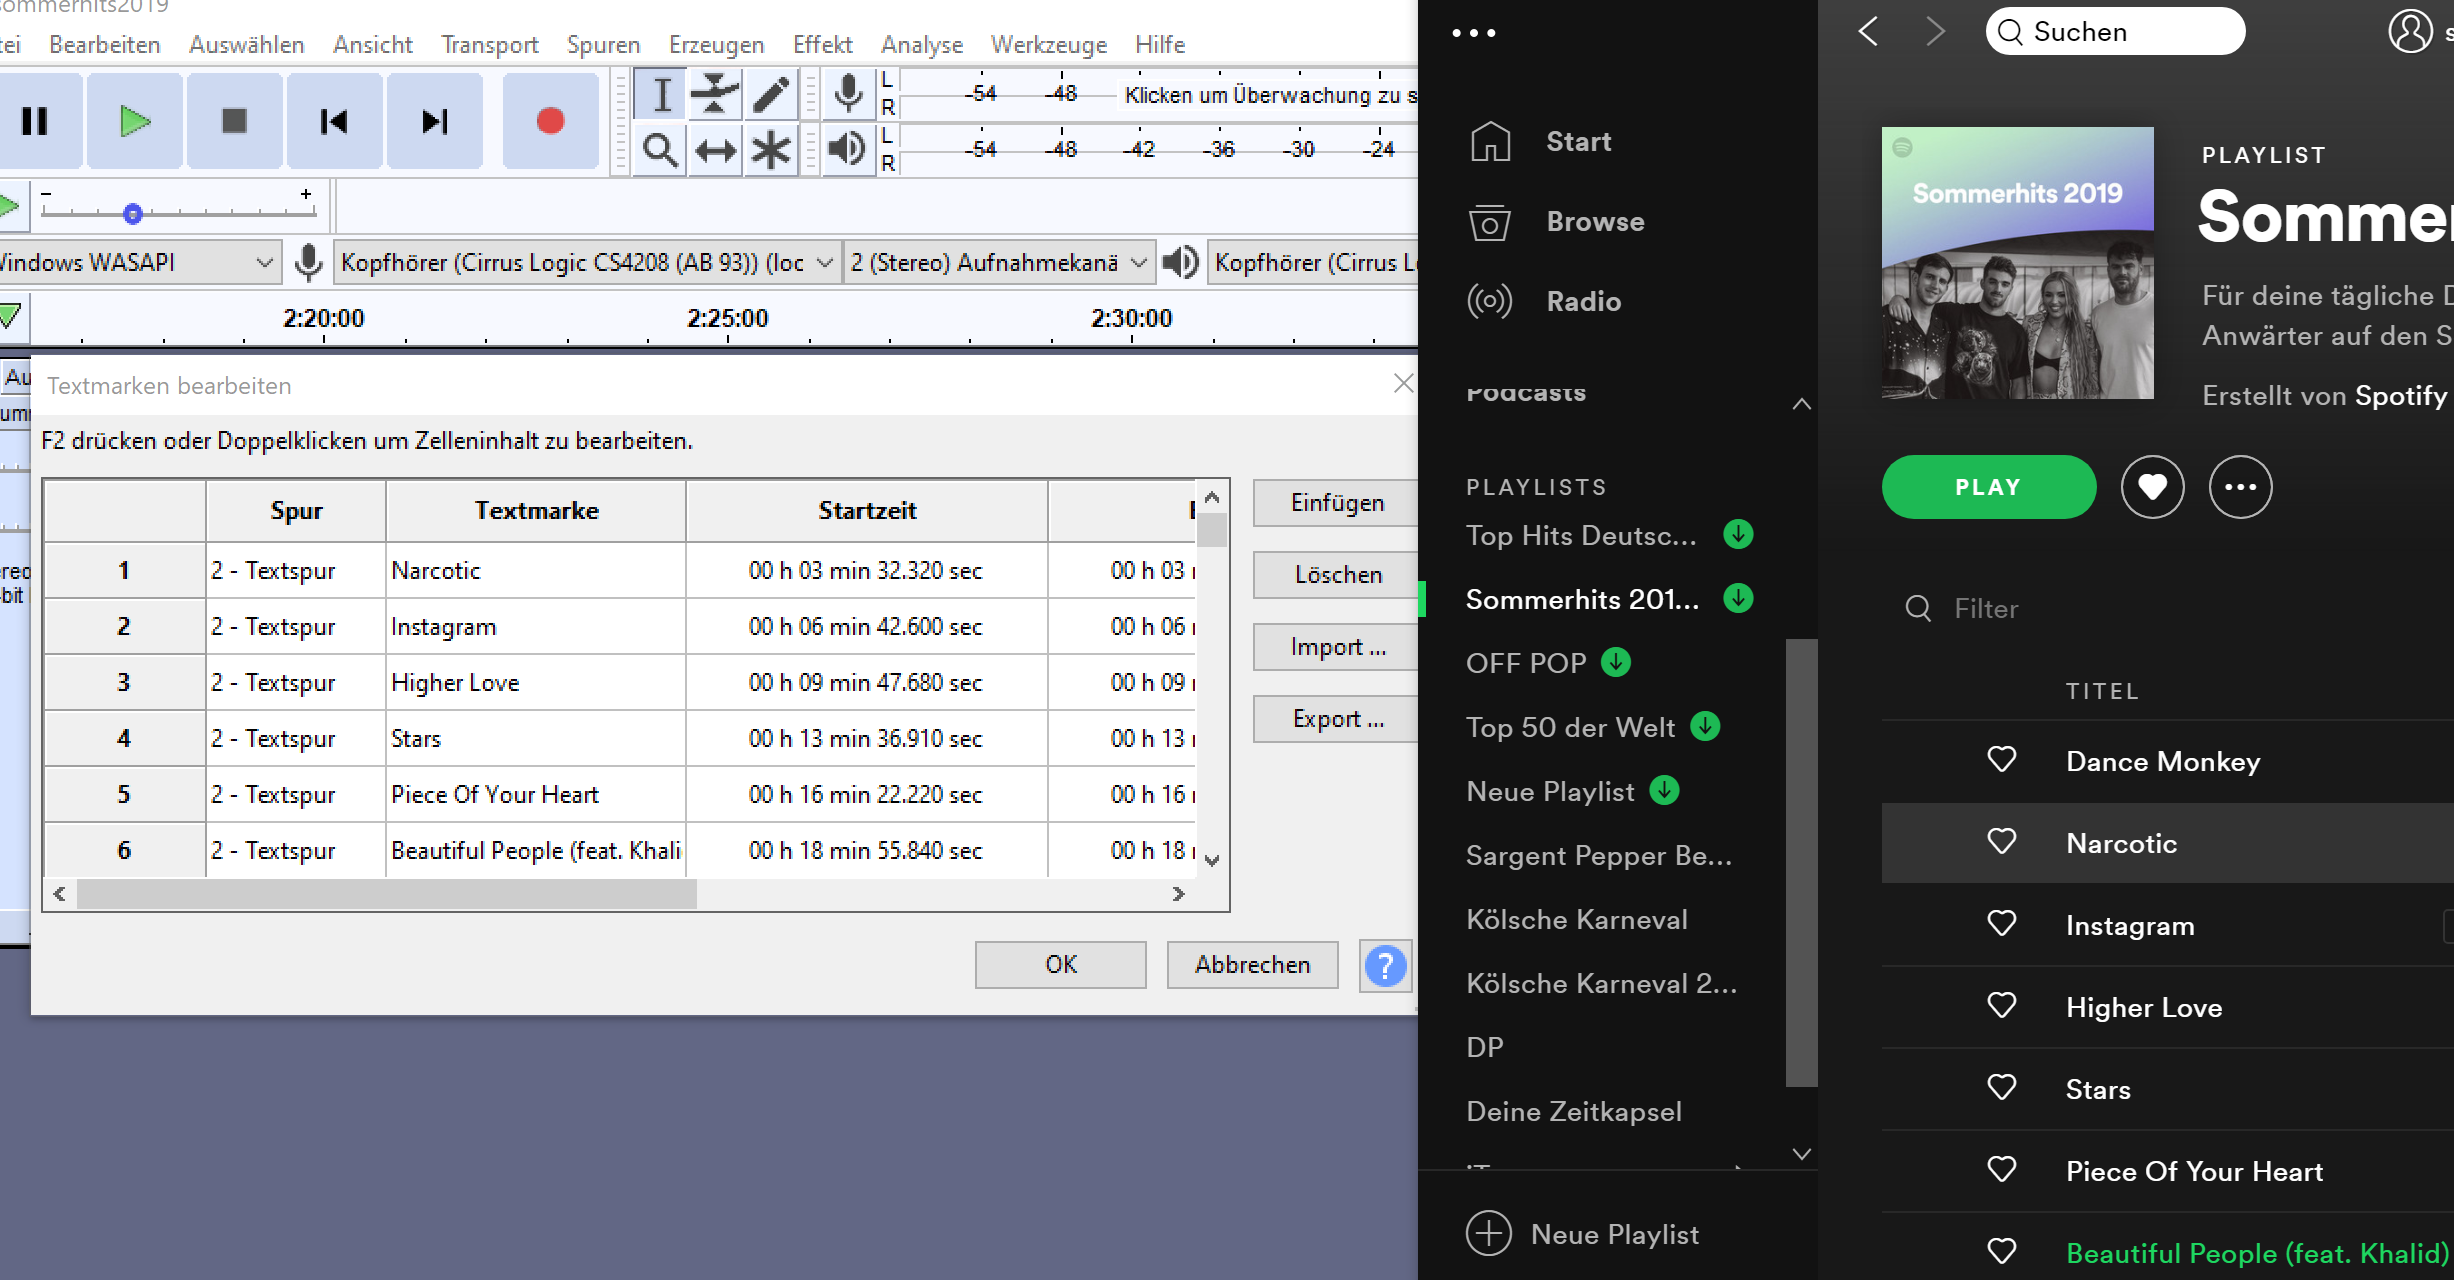Like the song Dance Monkey
The image size is (2454, 1280).
point(2001,760)
